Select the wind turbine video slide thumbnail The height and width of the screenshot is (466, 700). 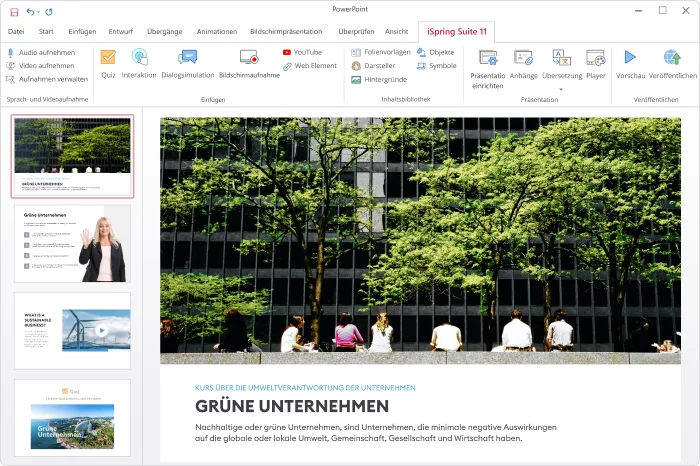tap(72, 331)
